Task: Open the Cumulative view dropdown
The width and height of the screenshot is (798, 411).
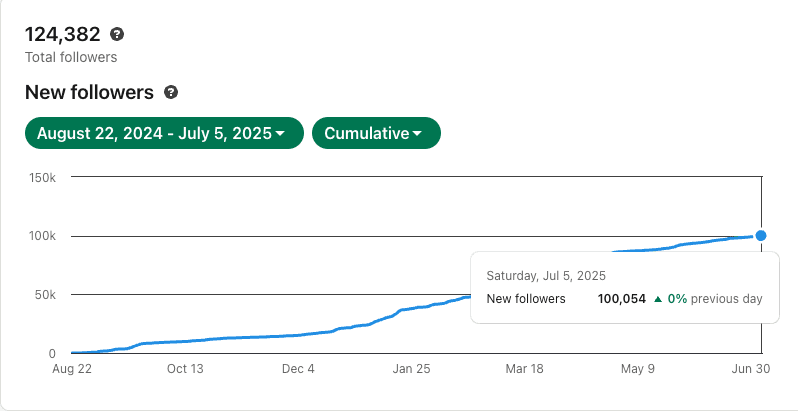Action: tap(376, 133)
